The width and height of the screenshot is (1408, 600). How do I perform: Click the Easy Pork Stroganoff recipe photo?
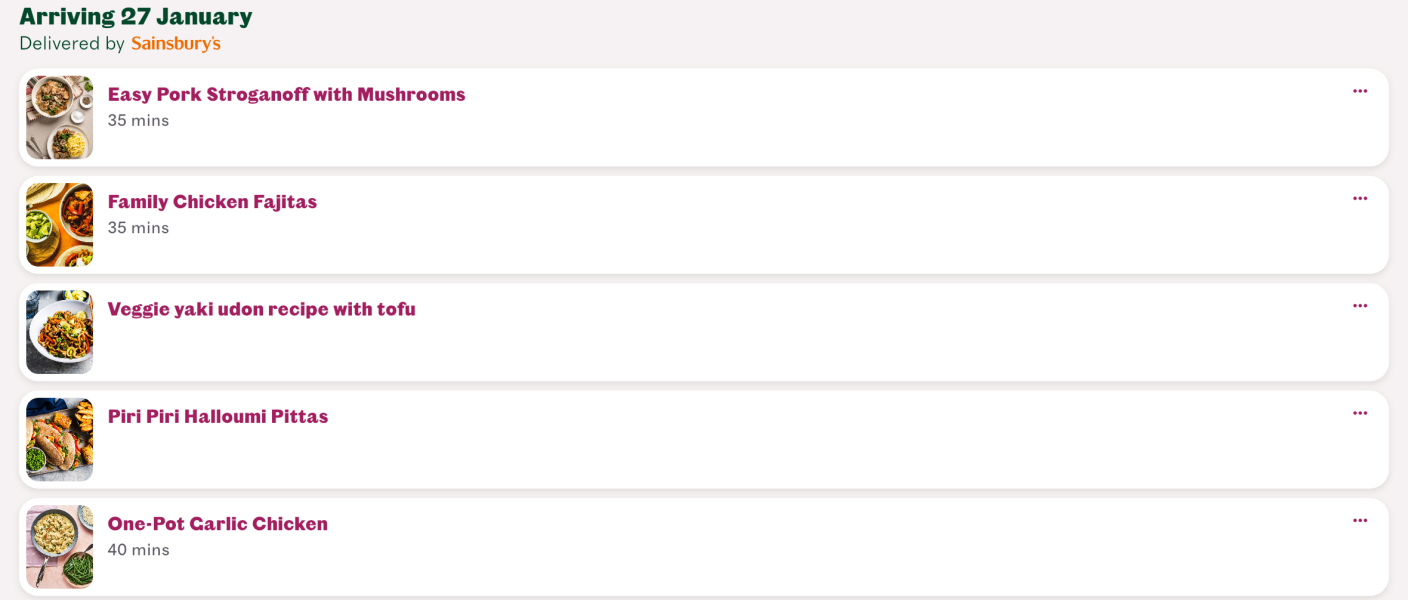[60, 117]
